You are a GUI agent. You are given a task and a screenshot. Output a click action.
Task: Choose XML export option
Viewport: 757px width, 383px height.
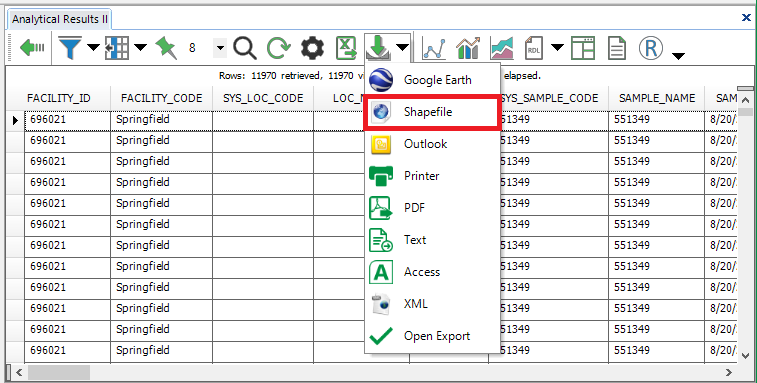coord(432,304)
